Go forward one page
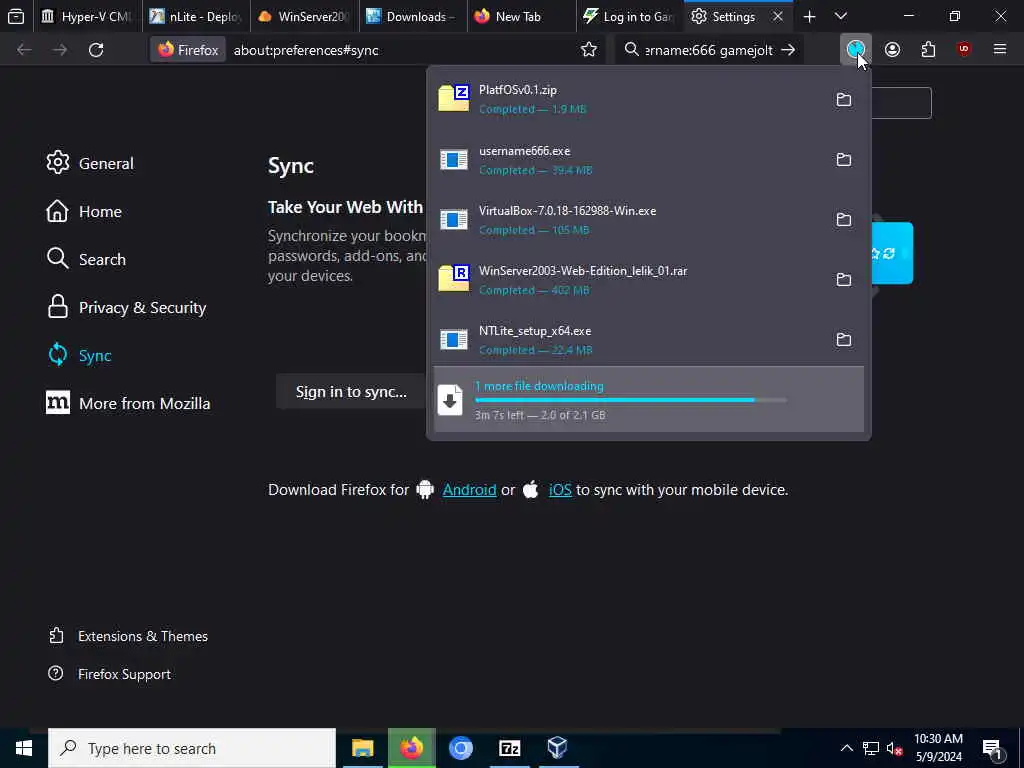 60,50
